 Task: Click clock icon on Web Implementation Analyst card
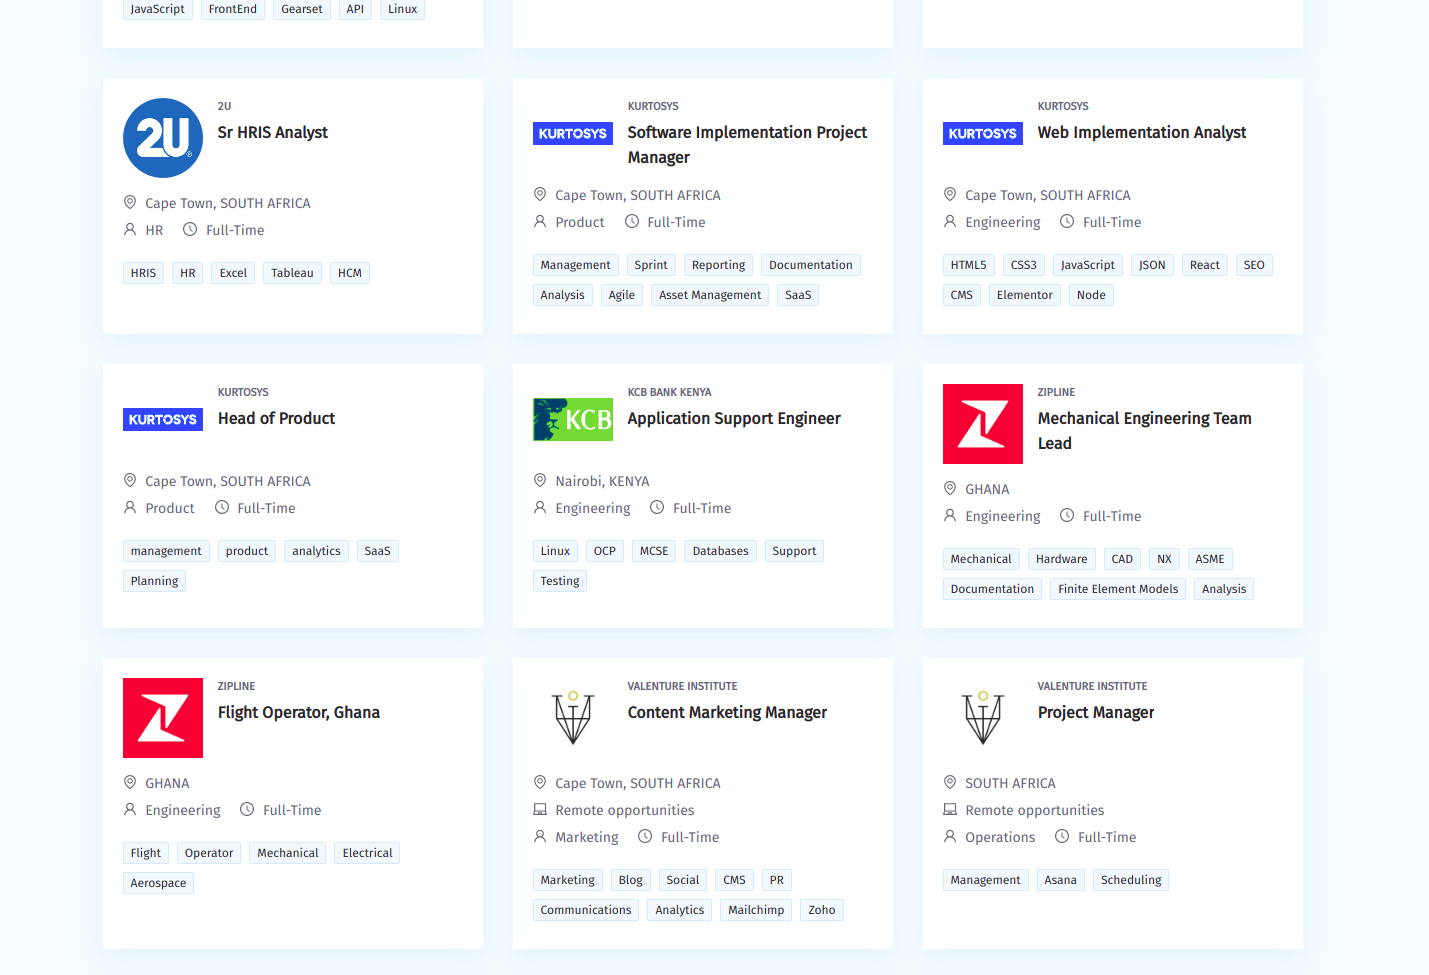pos(1067,221)
